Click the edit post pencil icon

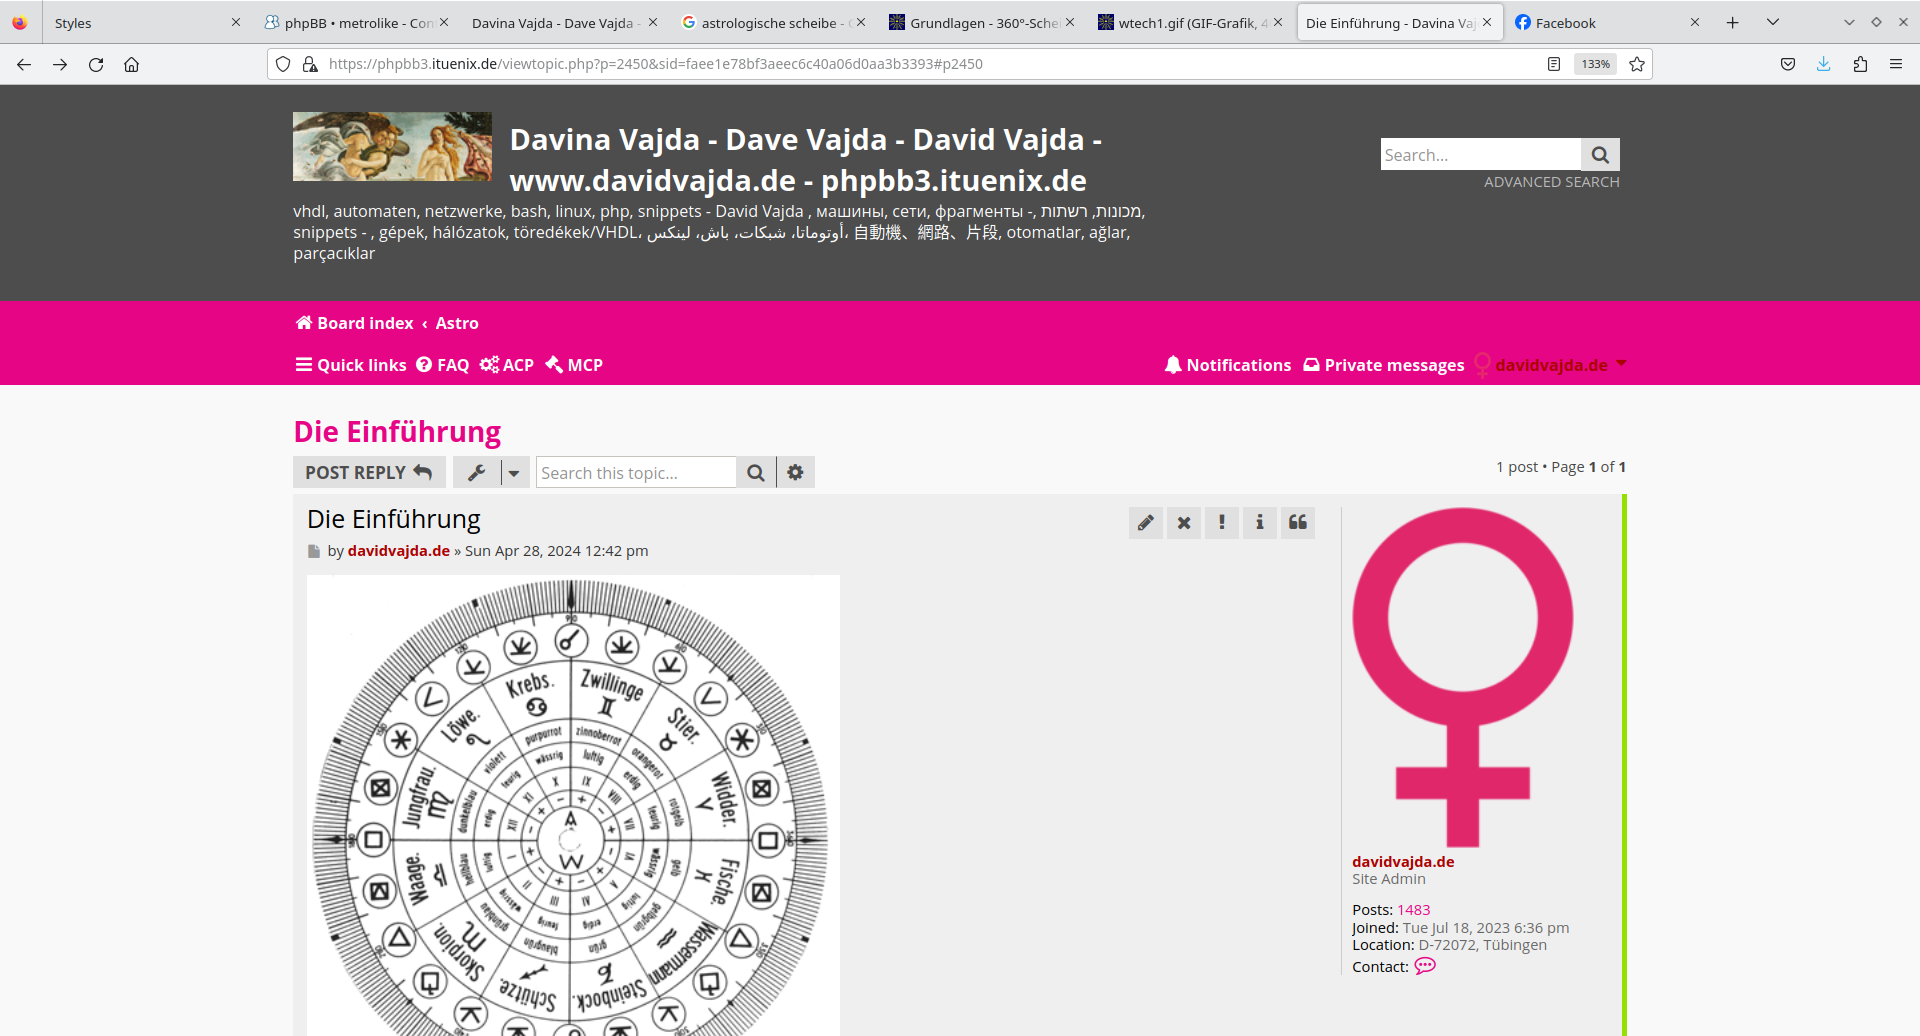(x=1146, y=522)
